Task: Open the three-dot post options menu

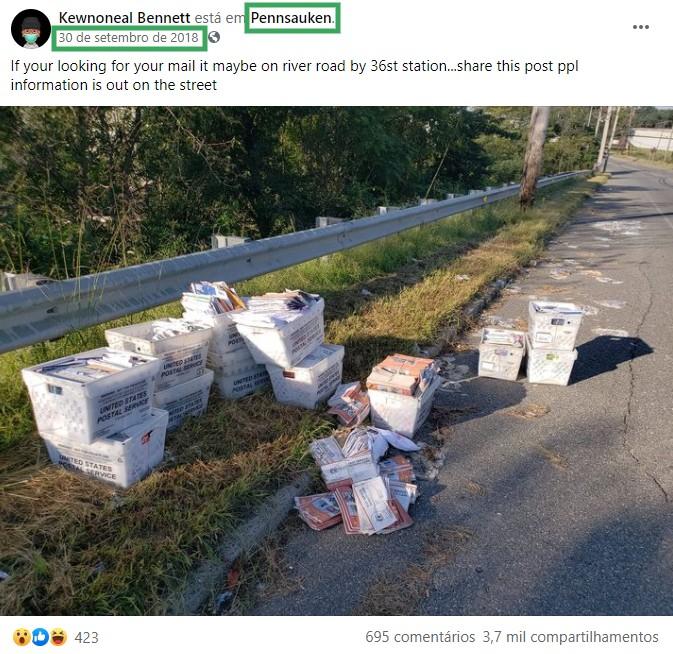Action: coord(640,27)
